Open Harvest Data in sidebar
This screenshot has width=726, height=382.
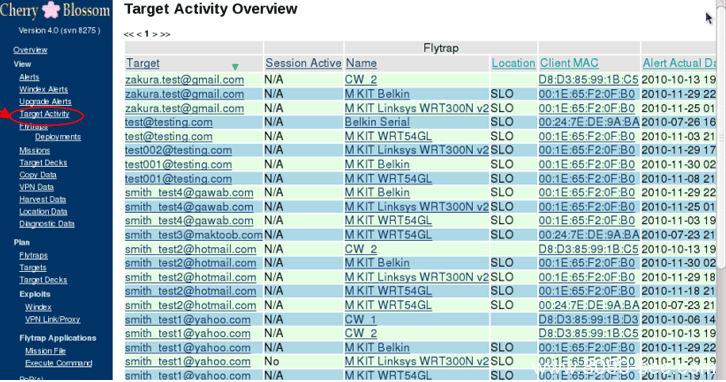(x=43, y=200)
